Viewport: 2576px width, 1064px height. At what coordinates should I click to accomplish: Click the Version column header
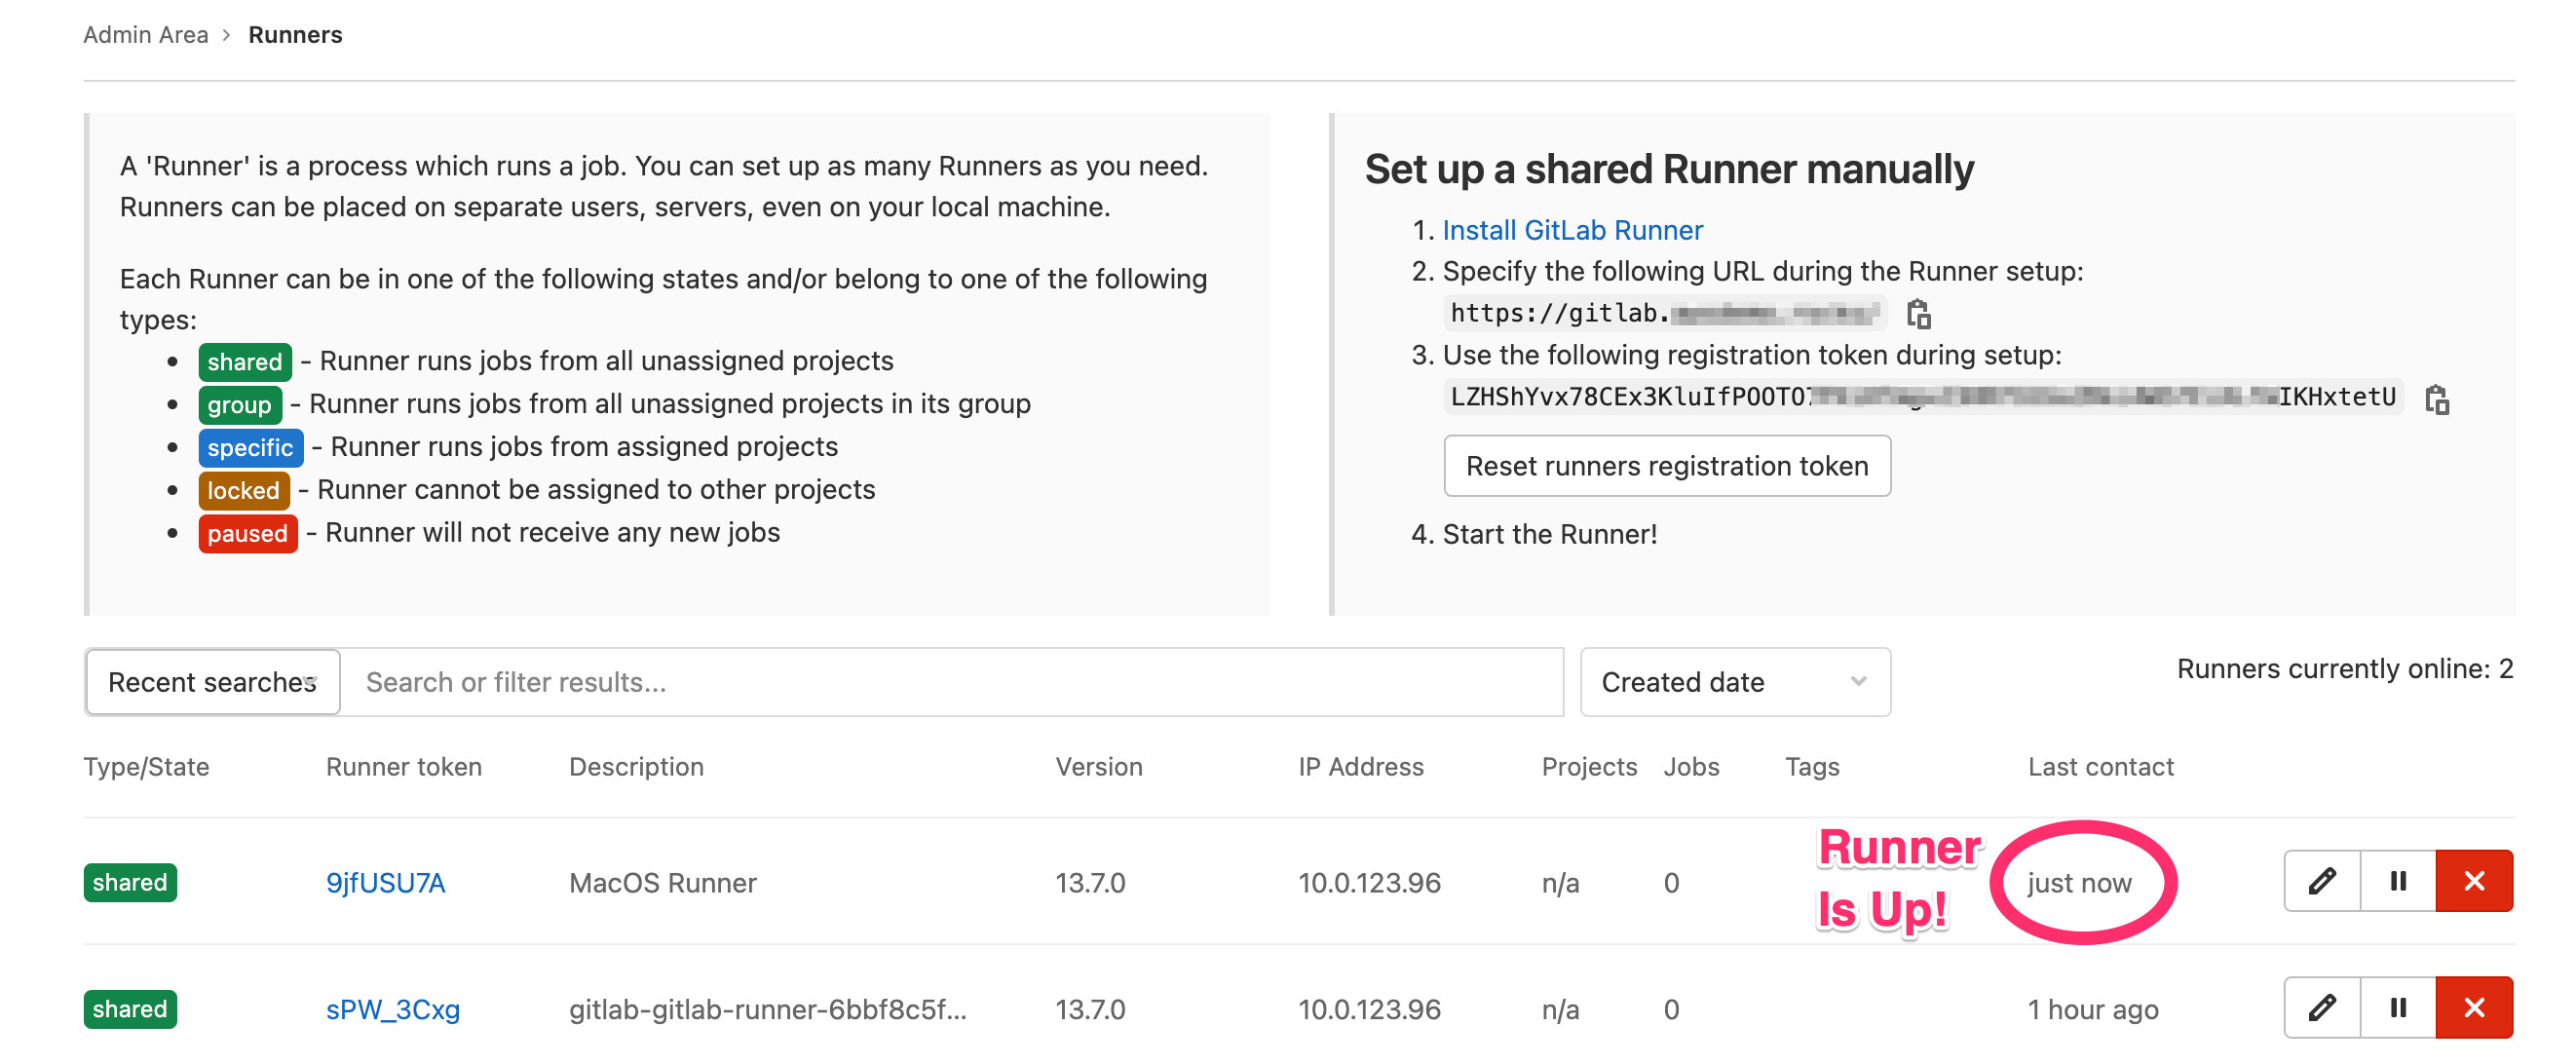1099,767
